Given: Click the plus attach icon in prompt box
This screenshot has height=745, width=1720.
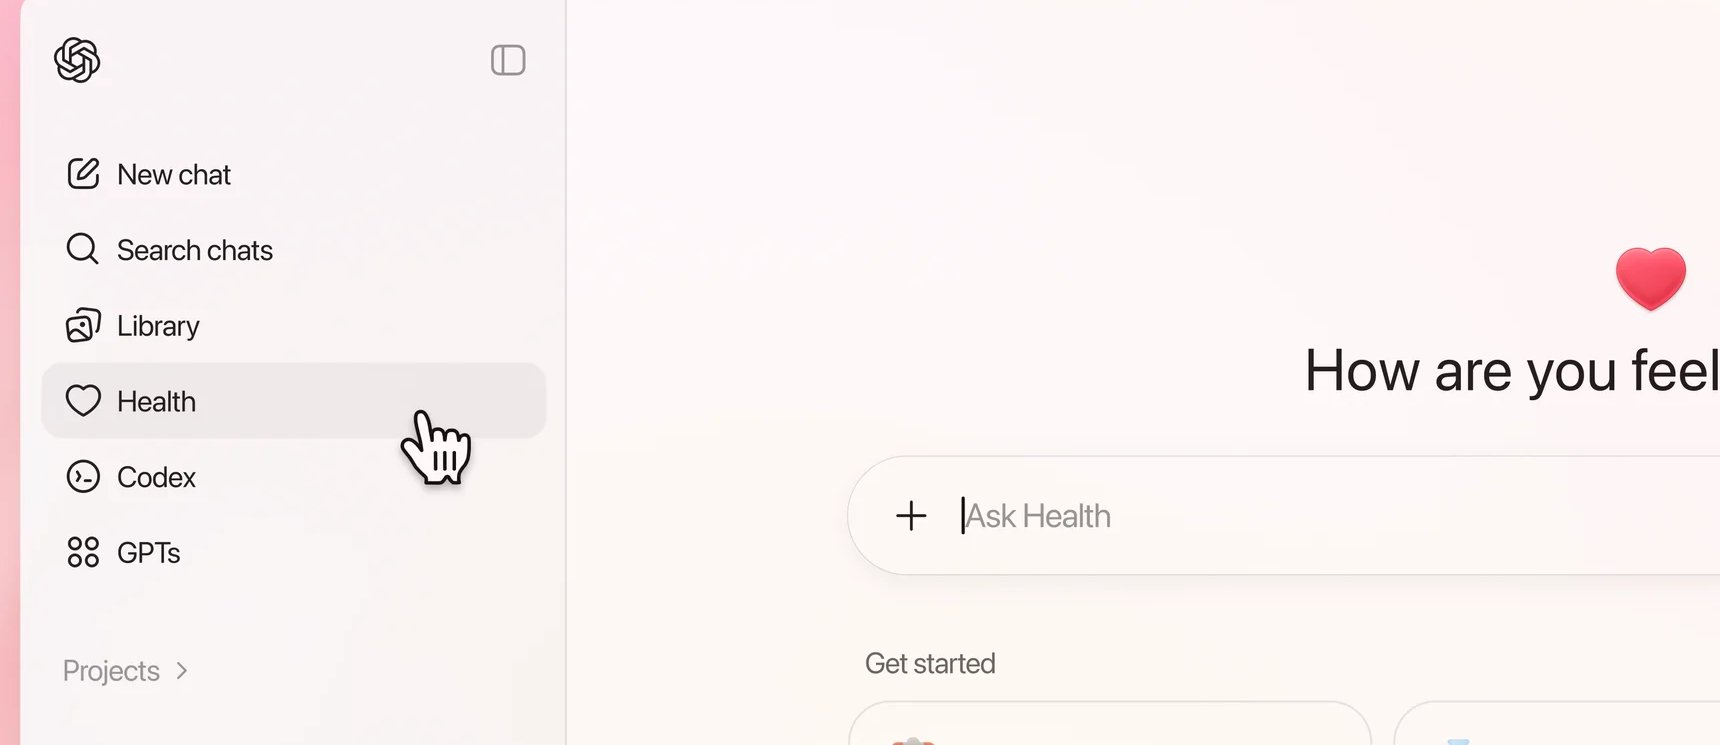Looking at the screenshot, I should click(911, 516).
